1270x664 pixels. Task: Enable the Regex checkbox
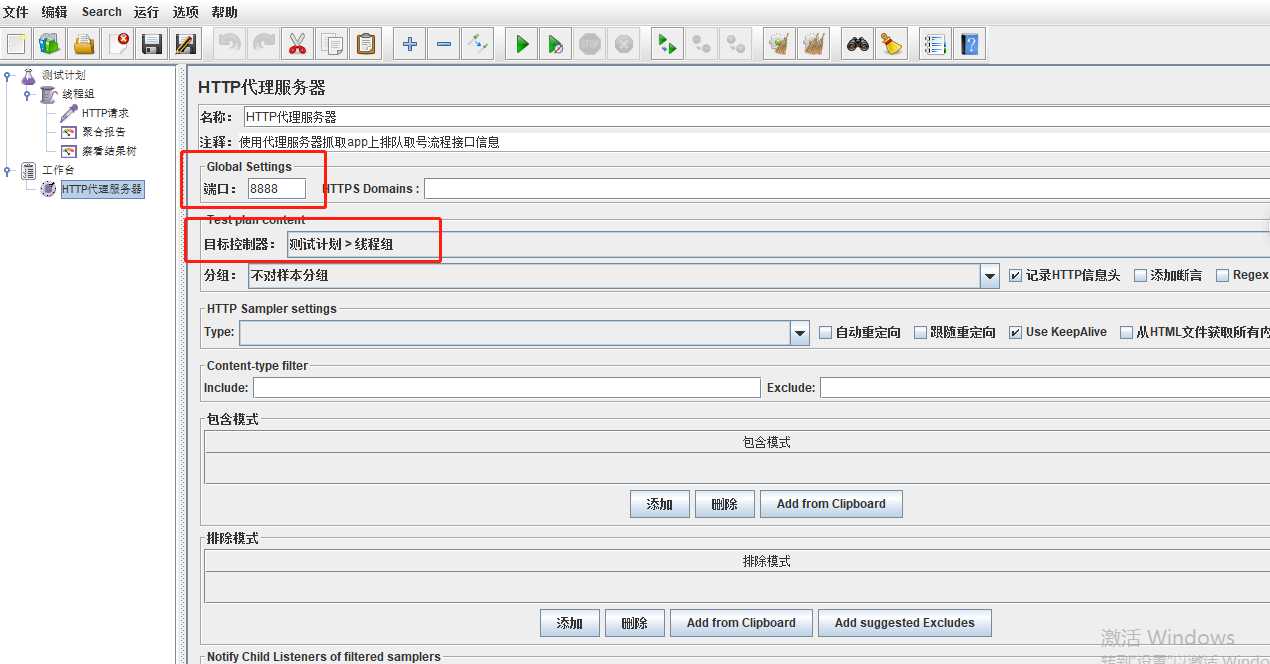point(1222,276)
